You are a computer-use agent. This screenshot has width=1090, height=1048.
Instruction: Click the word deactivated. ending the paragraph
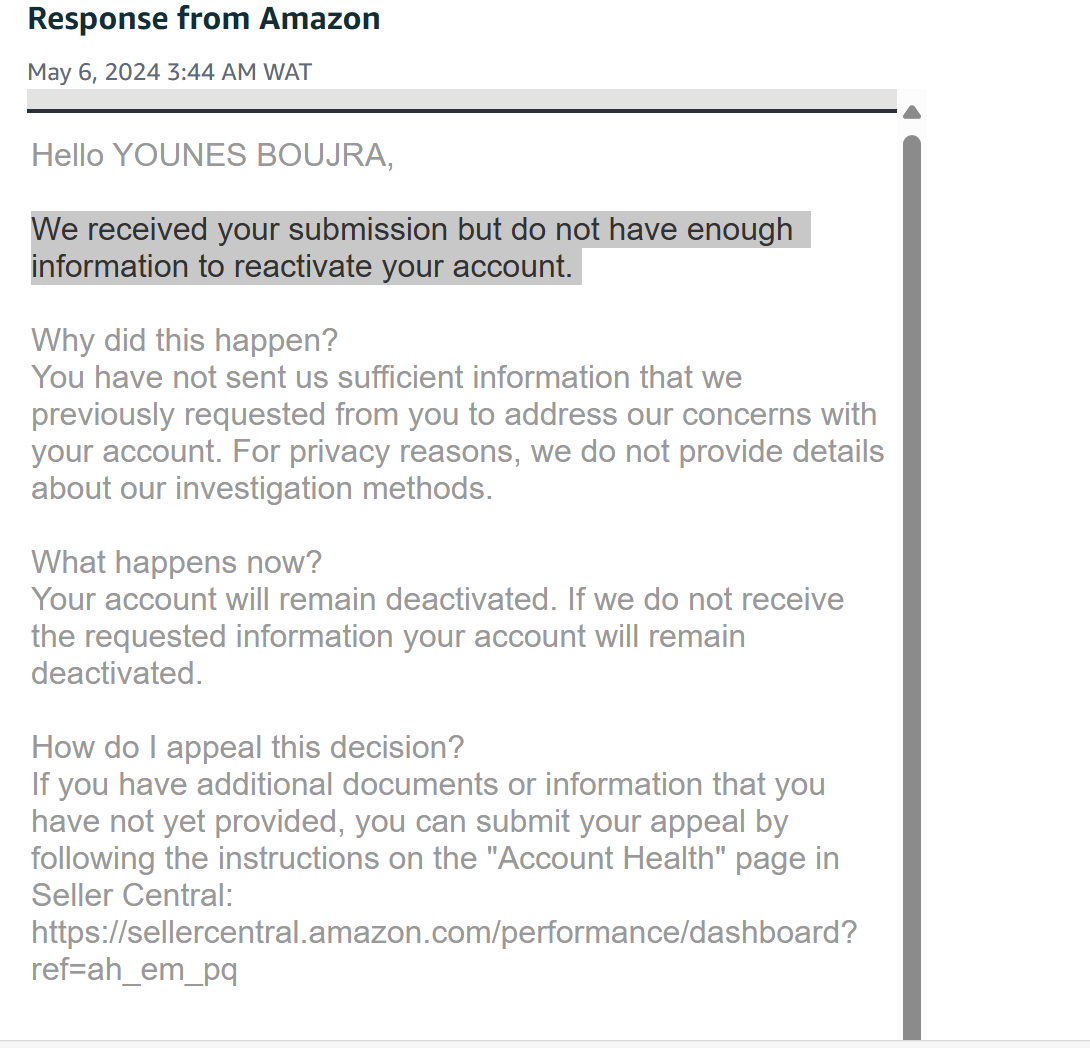117,673
